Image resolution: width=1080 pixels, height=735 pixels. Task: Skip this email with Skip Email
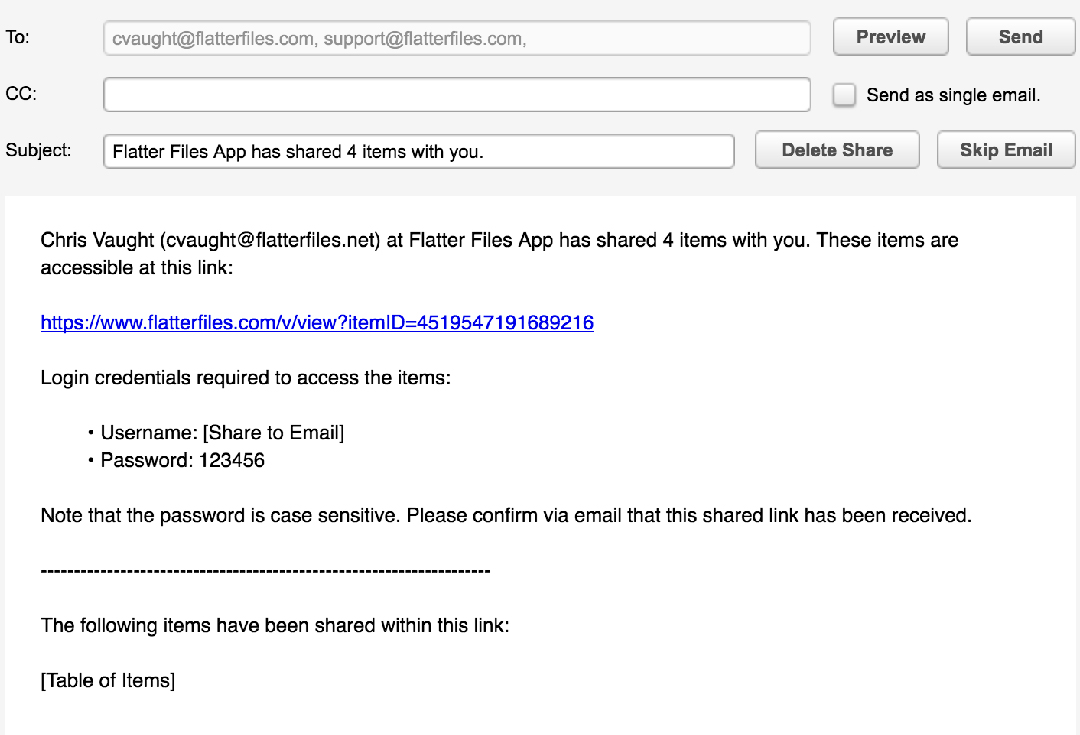pos(1005,150)
